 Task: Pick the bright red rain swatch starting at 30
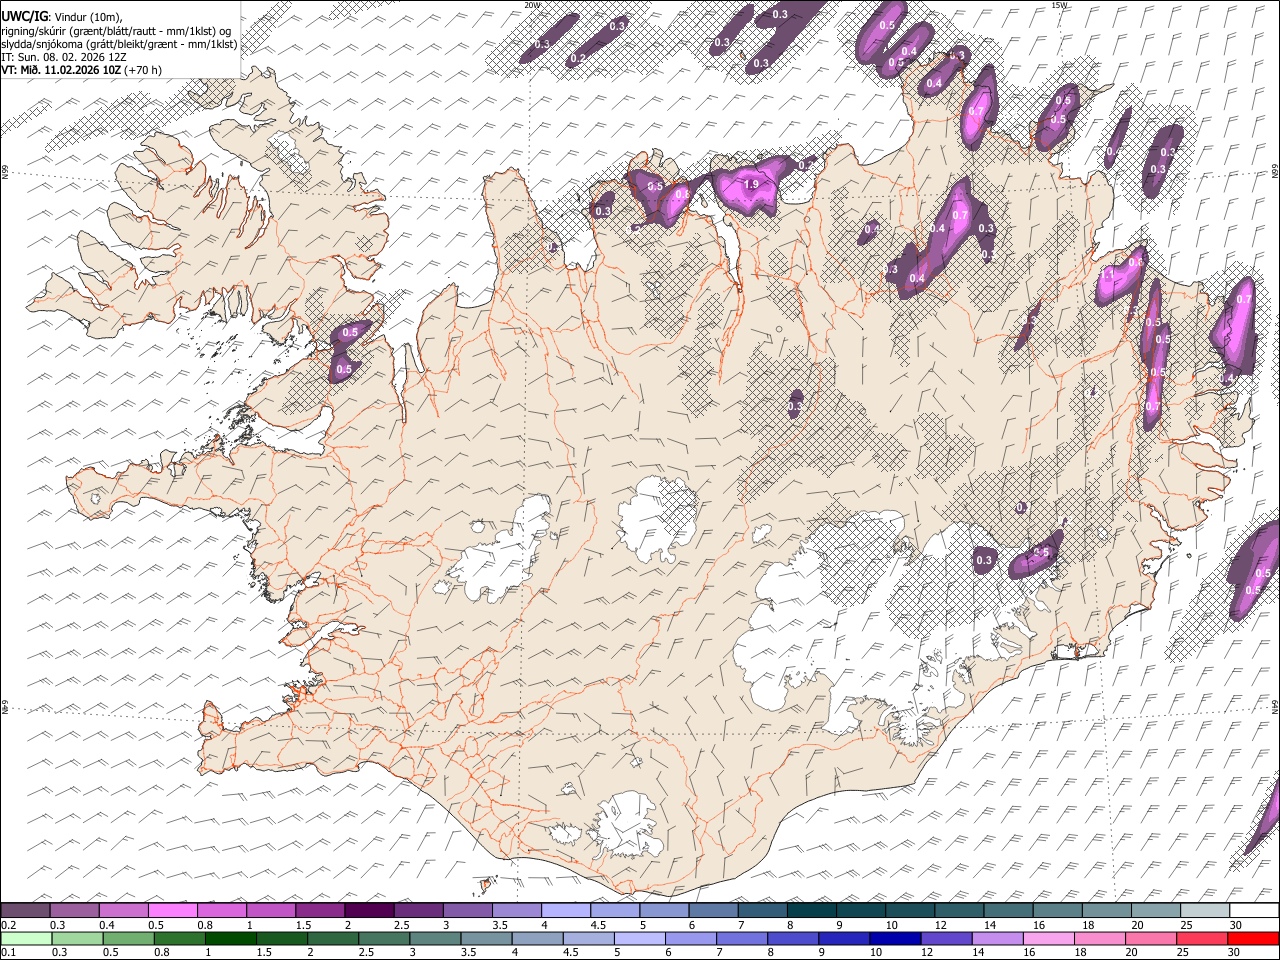click(x=1253, y=938)
